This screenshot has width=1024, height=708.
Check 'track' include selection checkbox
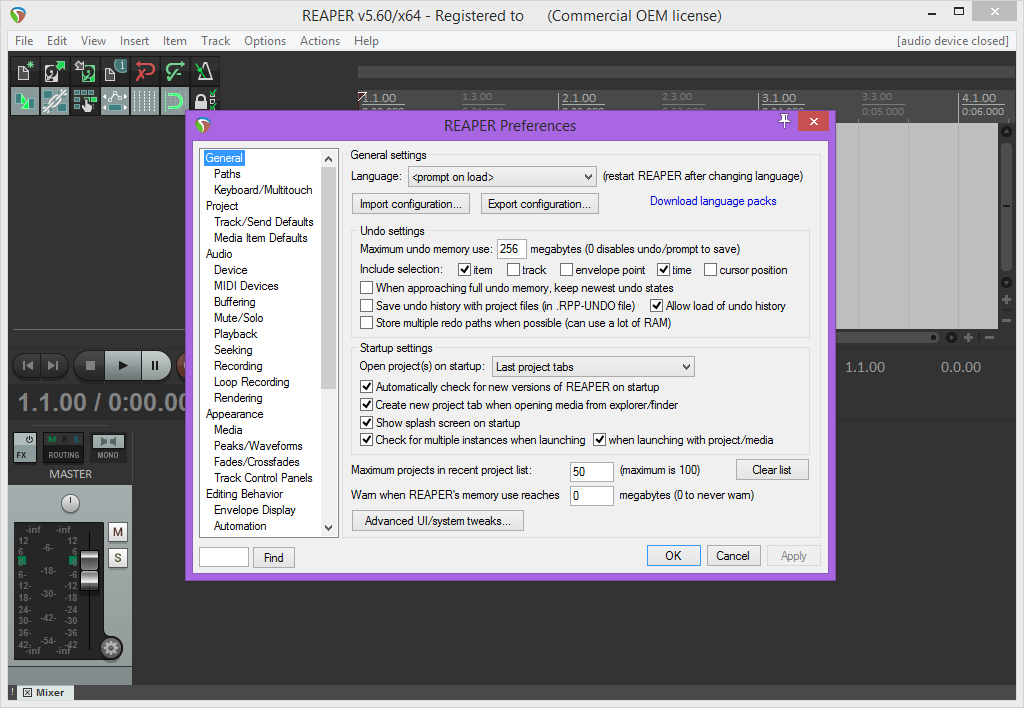click(513, 270)
